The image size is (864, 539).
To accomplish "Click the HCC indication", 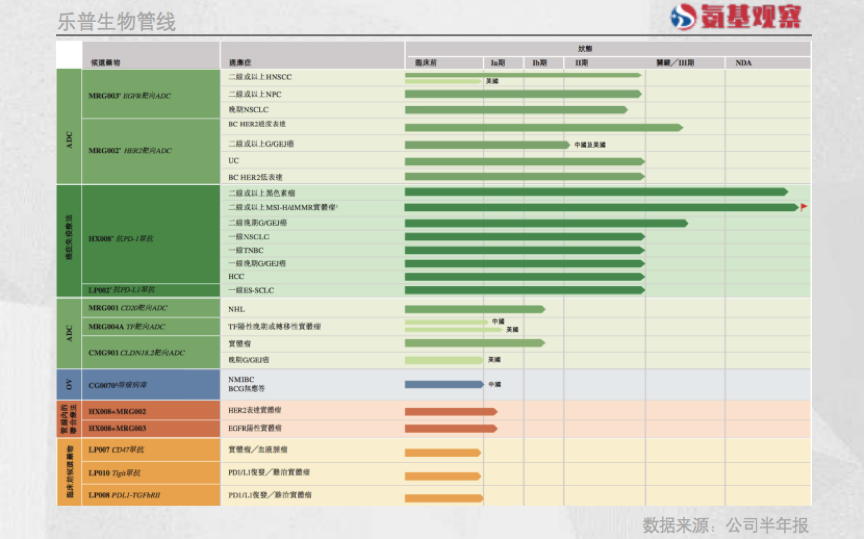I will 236,277.
